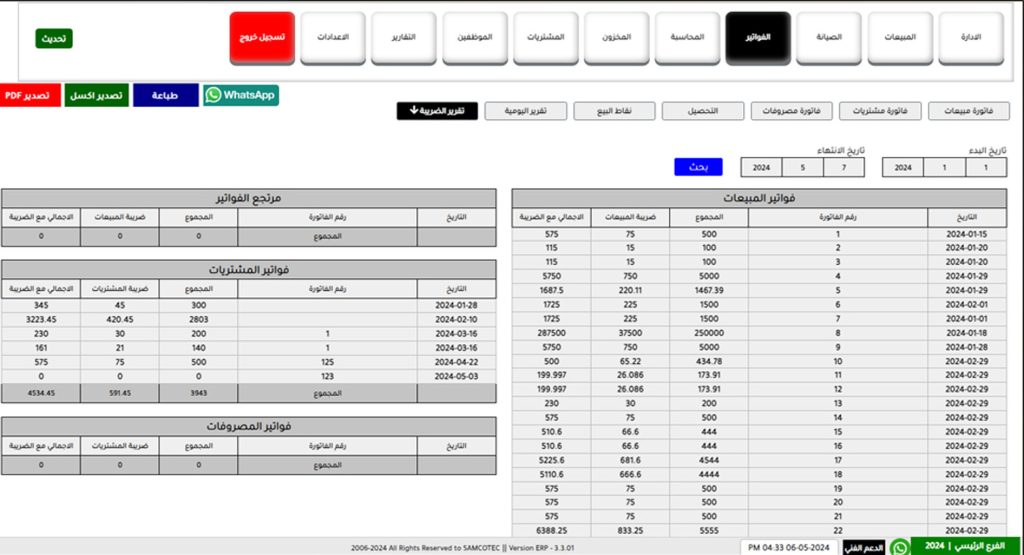Open the tax report dropdown (تقرير الضريبة)
The image size is (1024, 555).
tap(436, 111)
